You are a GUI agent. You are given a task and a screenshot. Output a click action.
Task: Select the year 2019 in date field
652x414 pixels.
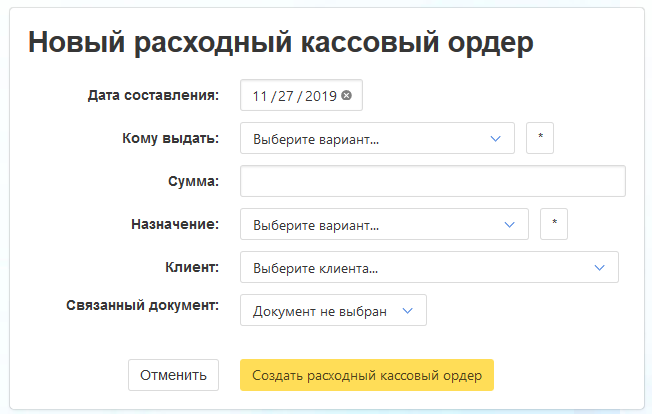tap(318, 95)
